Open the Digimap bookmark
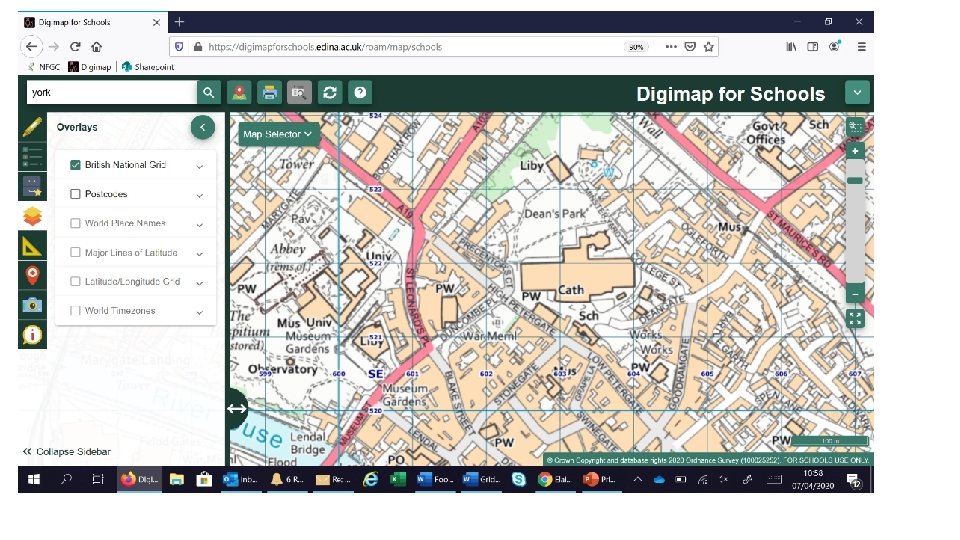This screenshot has height=540, width=960. (90, 67)
